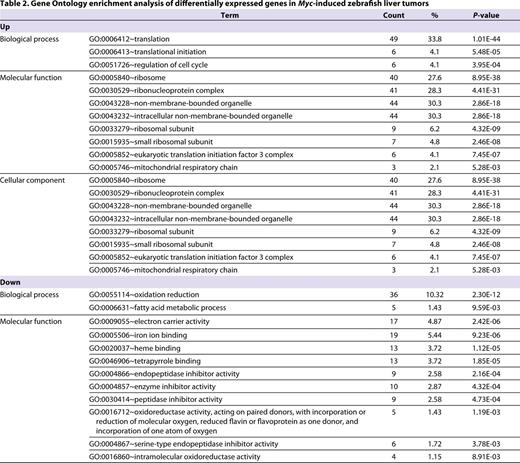Screen dimensions: 520x463
Task: Click P-value '1.01E-44'
Action: point(486,39)
